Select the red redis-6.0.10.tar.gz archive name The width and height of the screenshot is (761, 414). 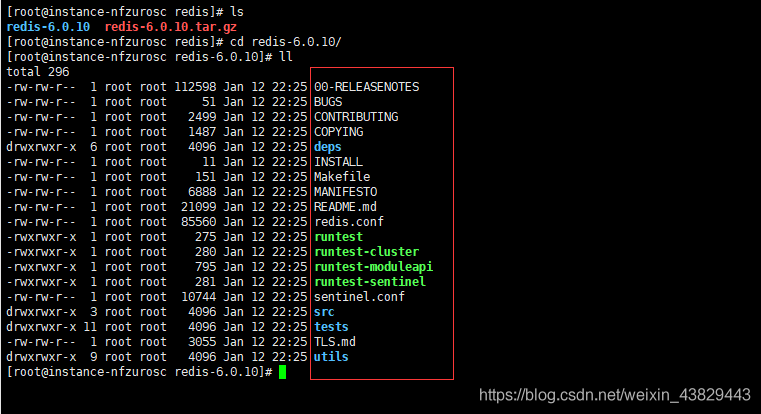tap(171, 27)
